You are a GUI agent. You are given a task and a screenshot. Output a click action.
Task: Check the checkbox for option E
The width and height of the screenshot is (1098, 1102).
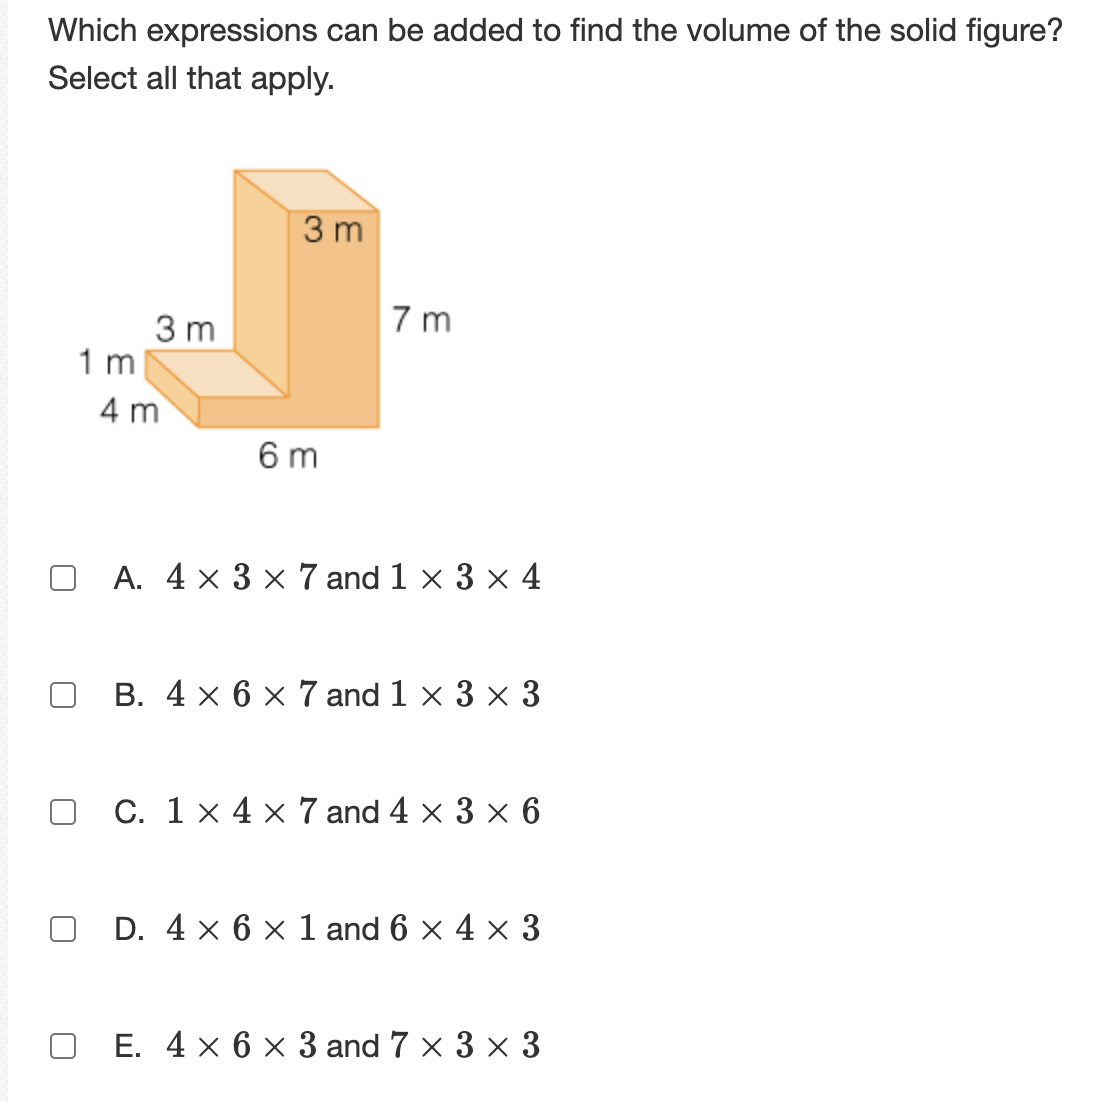coord(63,1046)
